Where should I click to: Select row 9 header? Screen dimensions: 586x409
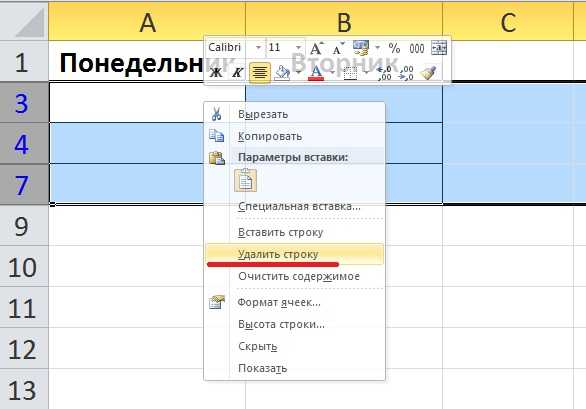coord(24,225)
